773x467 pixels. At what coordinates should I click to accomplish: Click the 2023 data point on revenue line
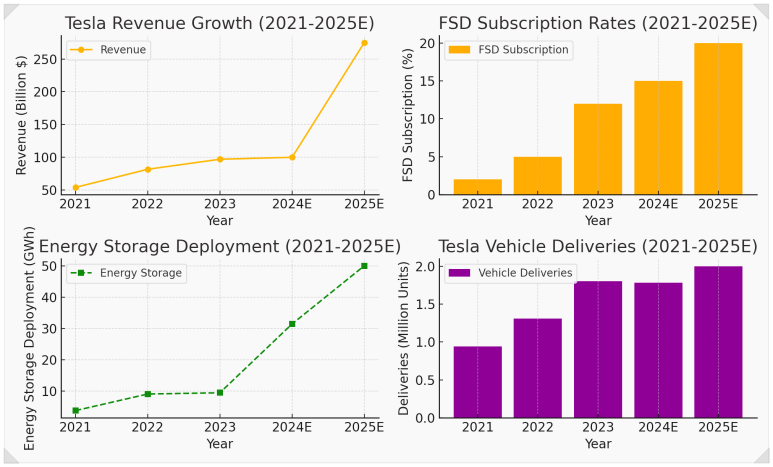220,159
